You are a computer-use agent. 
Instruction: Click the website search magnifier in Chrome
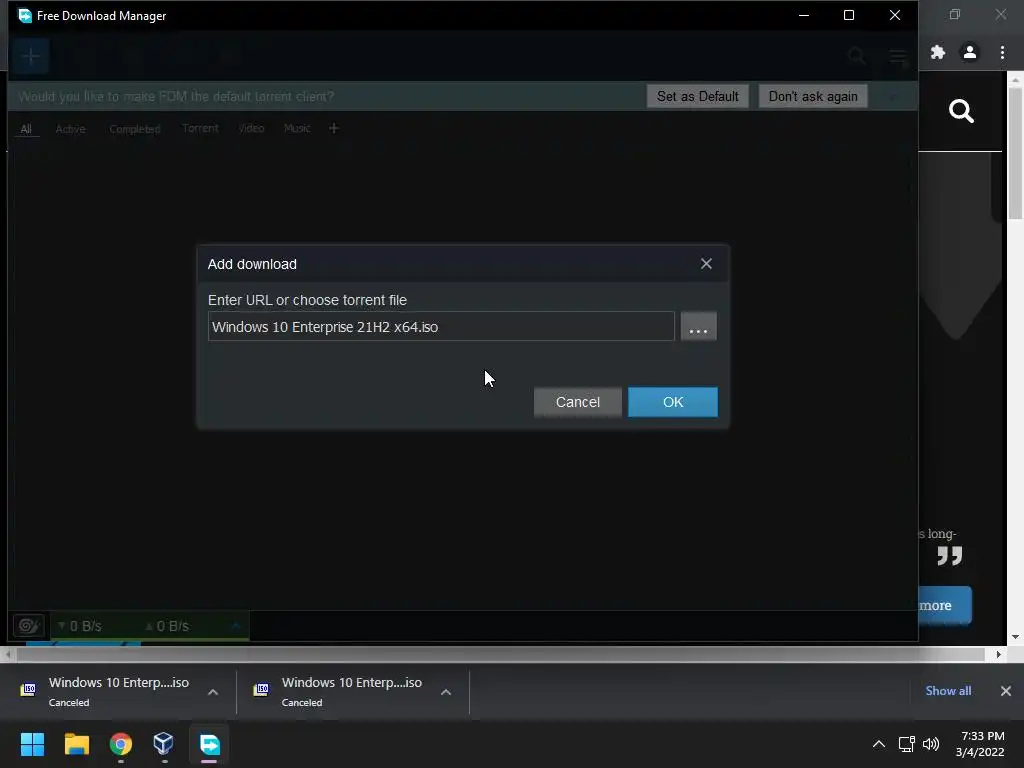(x=961, y=111)
